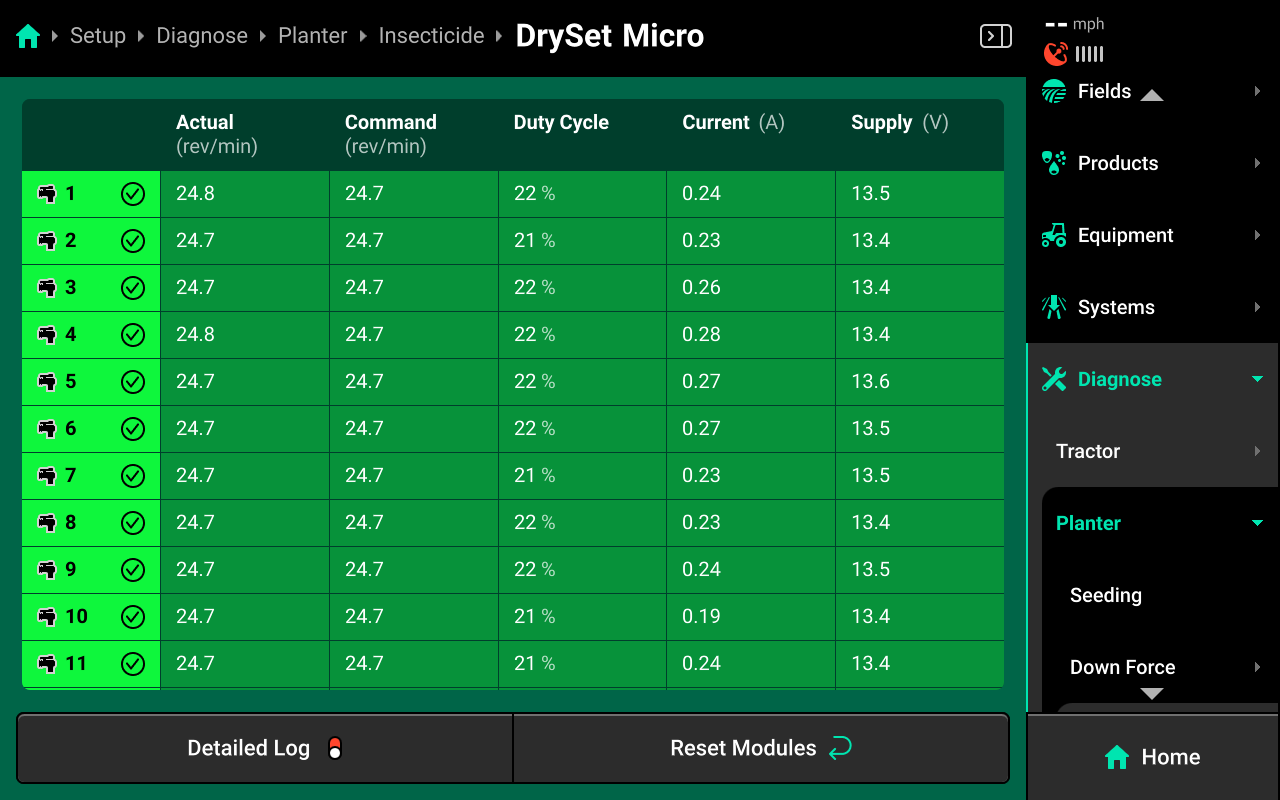Viewport: 1280px width, 800px height.
Task: Click the row 9 motor icon
Action: (47, 570)
